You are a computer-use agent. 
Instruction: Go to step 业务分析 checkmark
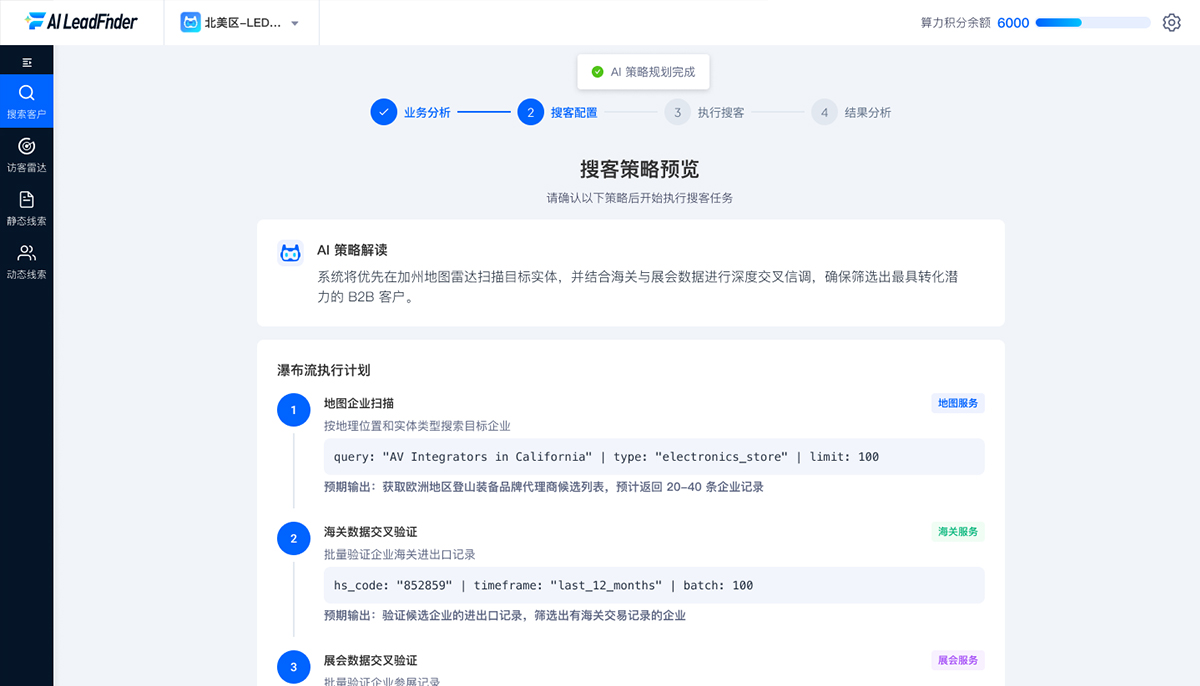[384, 112]
